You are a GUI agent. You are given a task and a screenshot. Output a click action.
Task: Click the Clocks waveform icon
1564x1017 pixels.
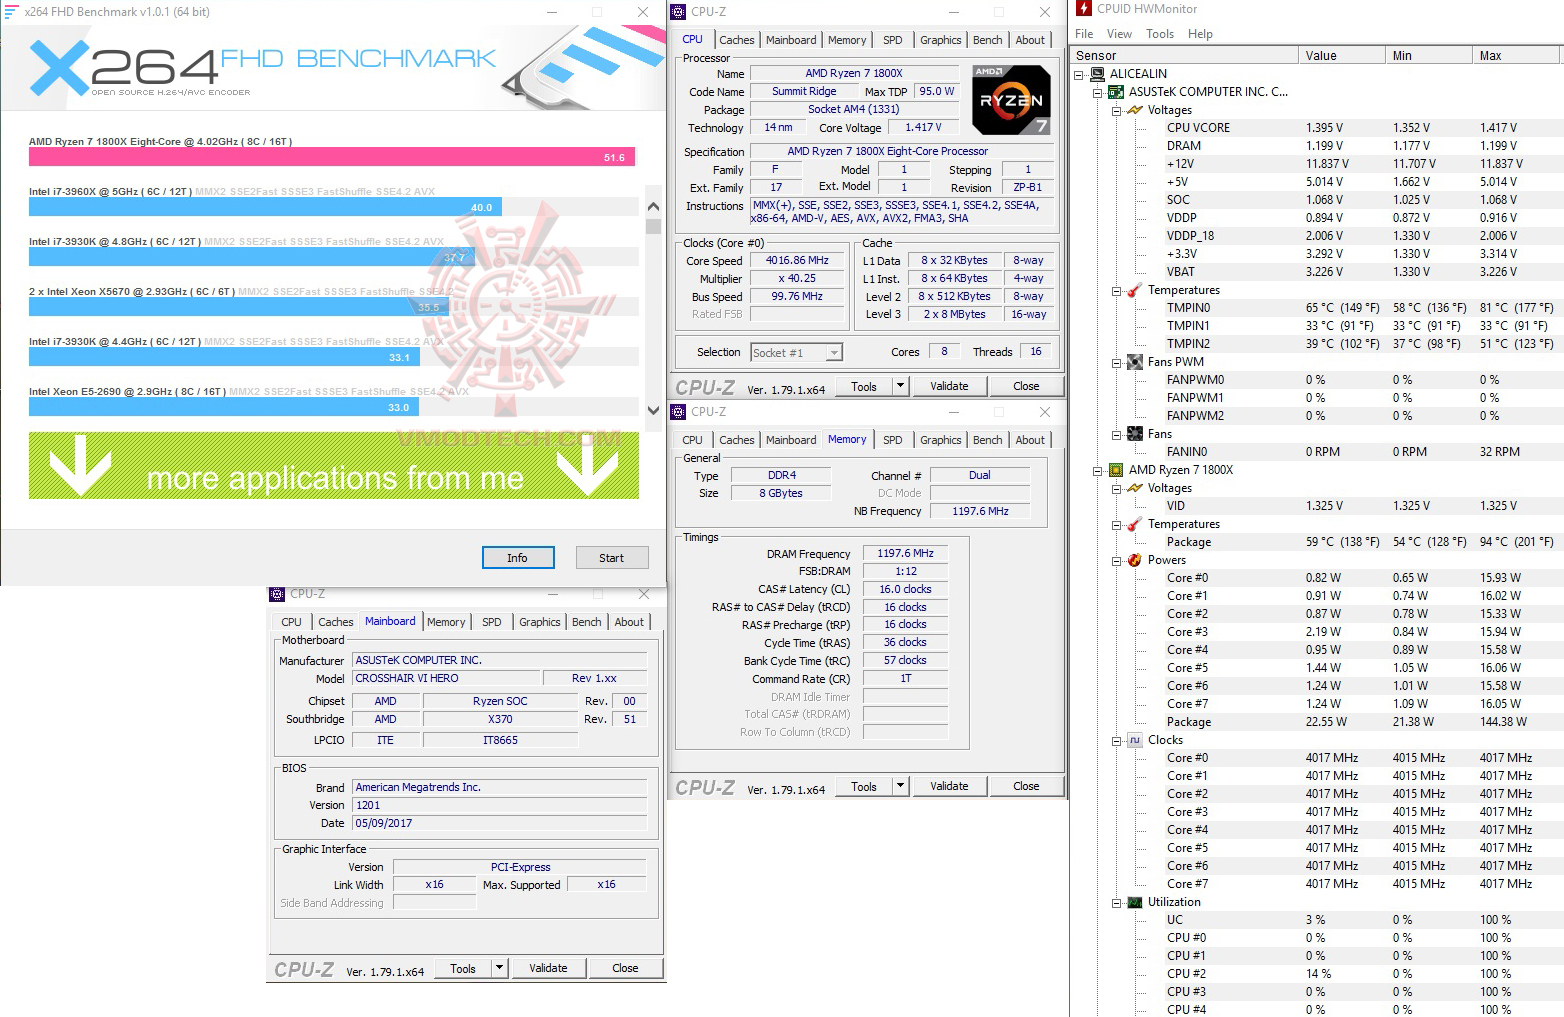(1135, 740)
